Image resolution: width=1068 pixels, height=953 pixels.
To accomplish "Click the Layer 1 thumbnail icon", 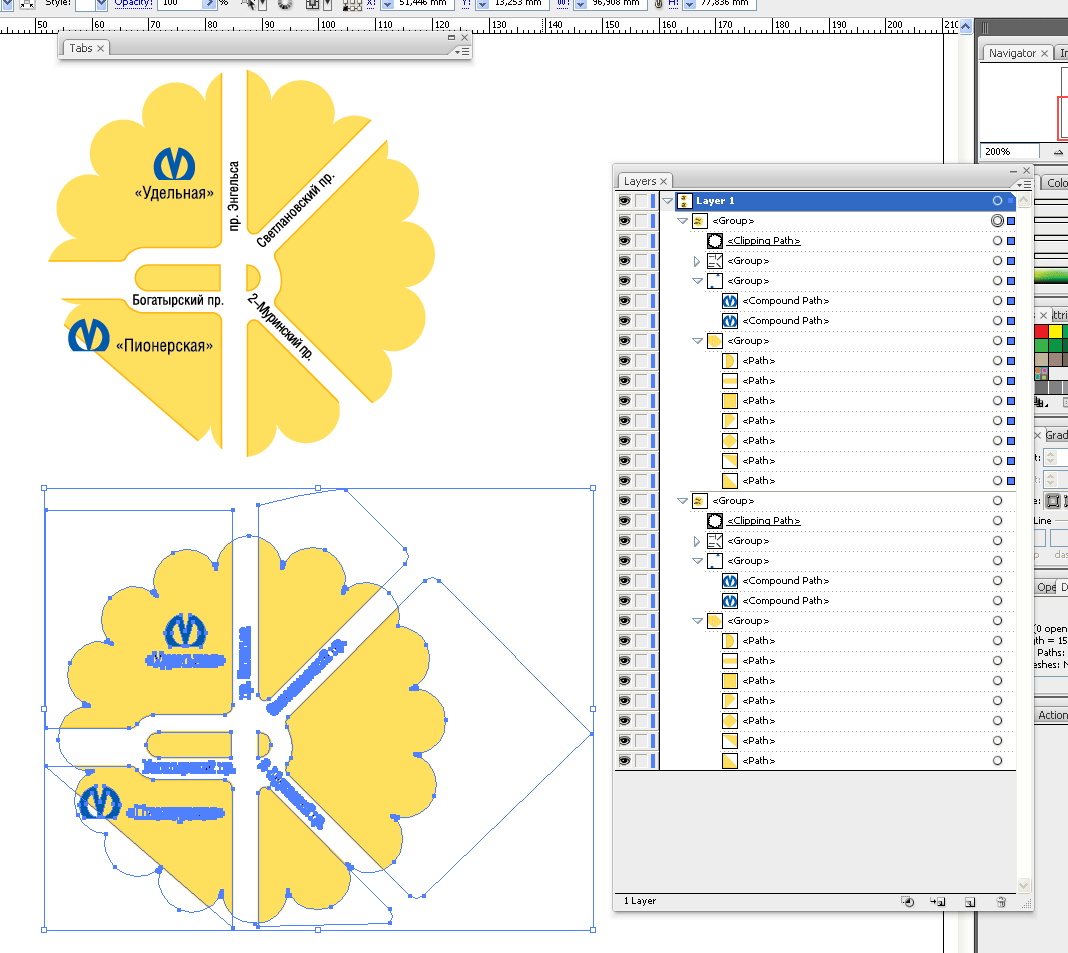I will tap(685, 201).
